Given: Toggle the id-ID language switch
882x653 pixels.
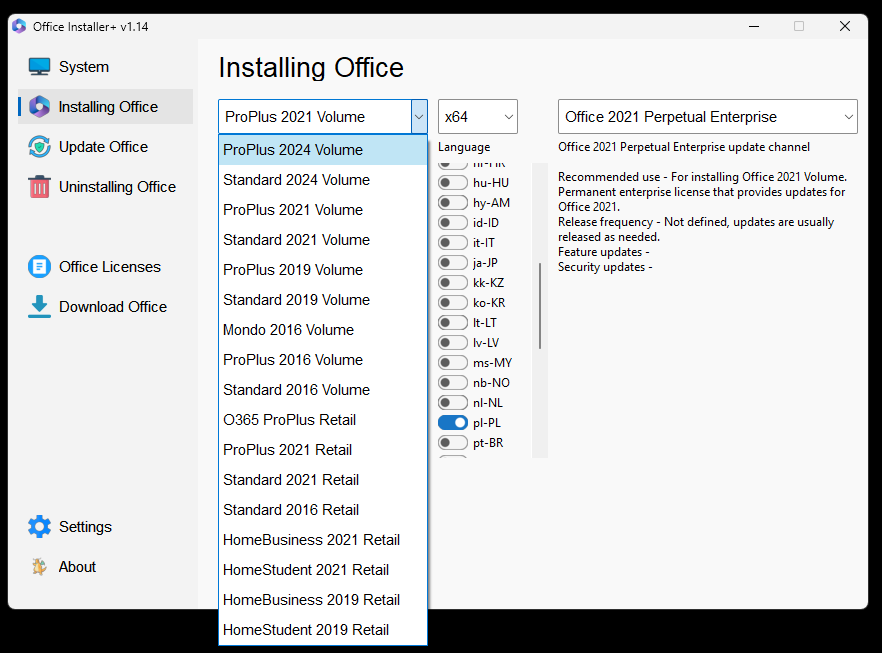Looking at the screenshot, I should (x=453, y=223).
